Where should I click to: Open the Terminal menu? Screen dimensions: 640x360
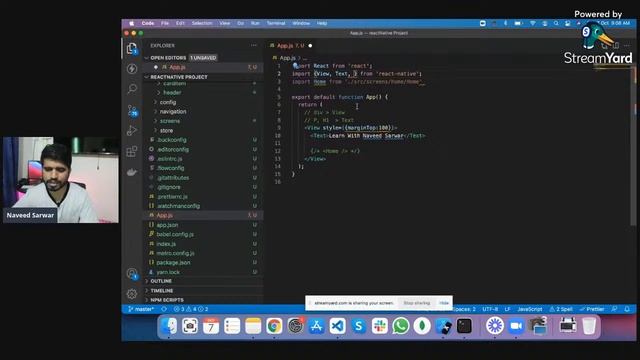pos(276,23)
